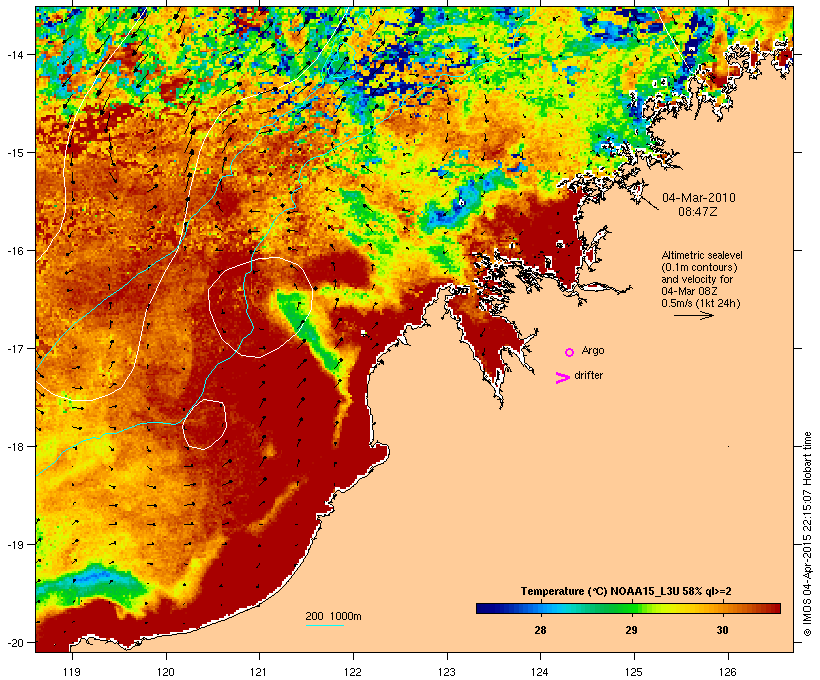
Task: Click the small white sea-level contour near 18S
Action: pos(204,424)
